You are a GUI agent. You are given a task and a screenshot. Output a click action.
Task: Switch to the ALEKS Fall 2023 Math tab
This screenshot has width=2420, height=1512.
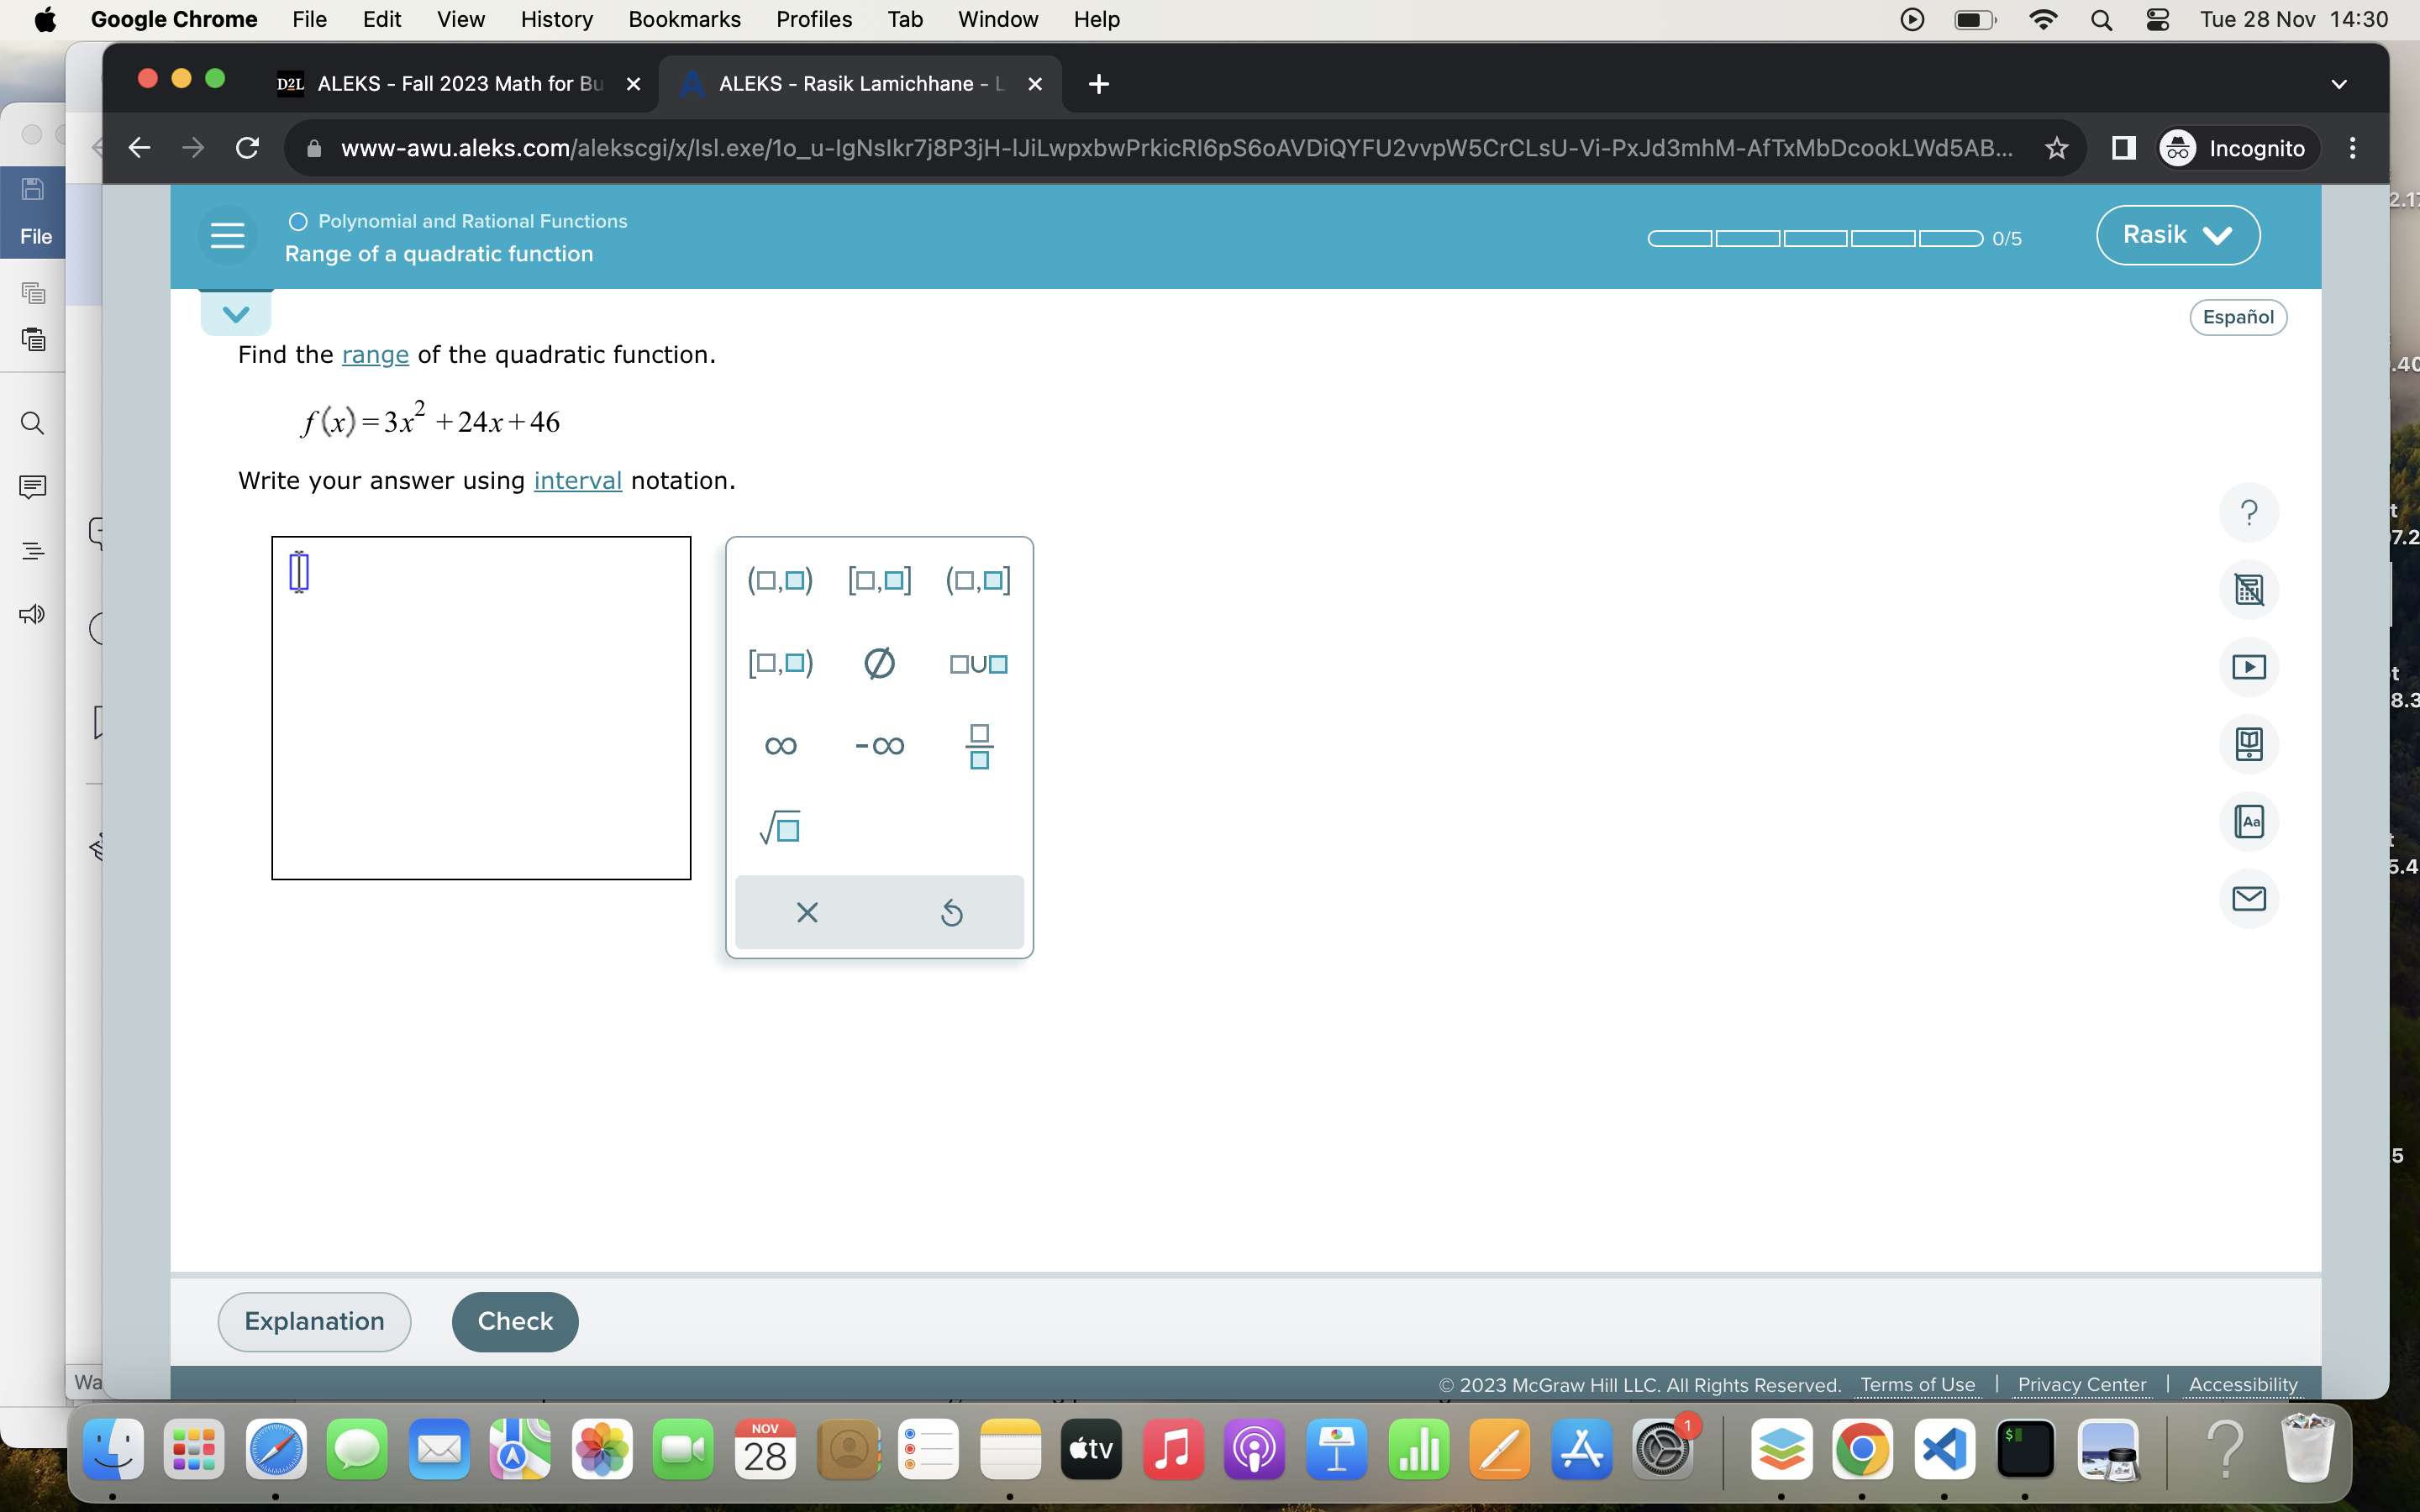point(459,84)
